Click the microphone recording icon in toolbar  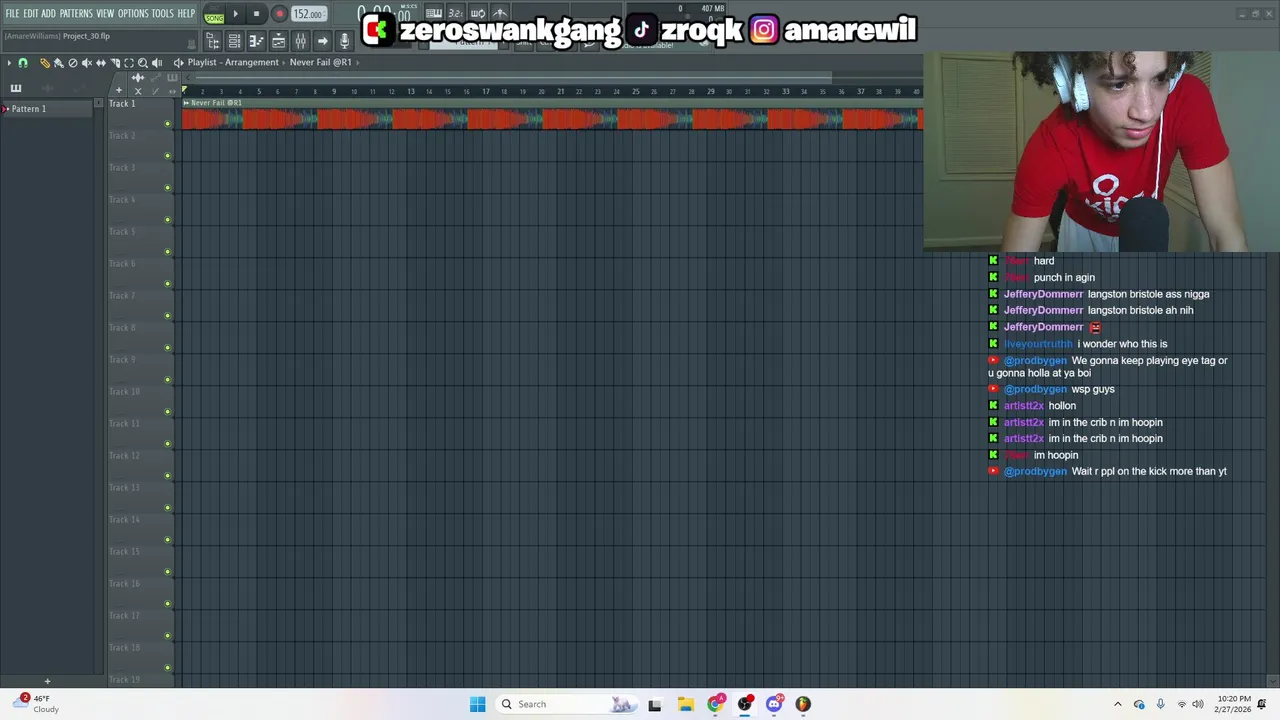click(344, 41)
